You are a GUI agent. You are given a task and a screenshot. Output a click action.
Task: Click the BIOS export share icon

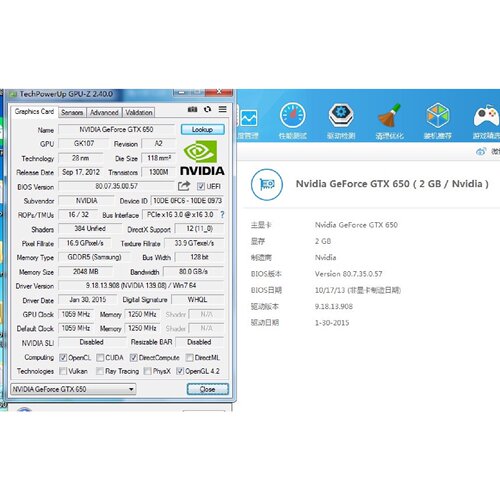pyautogui.click(x=184, y=186)
